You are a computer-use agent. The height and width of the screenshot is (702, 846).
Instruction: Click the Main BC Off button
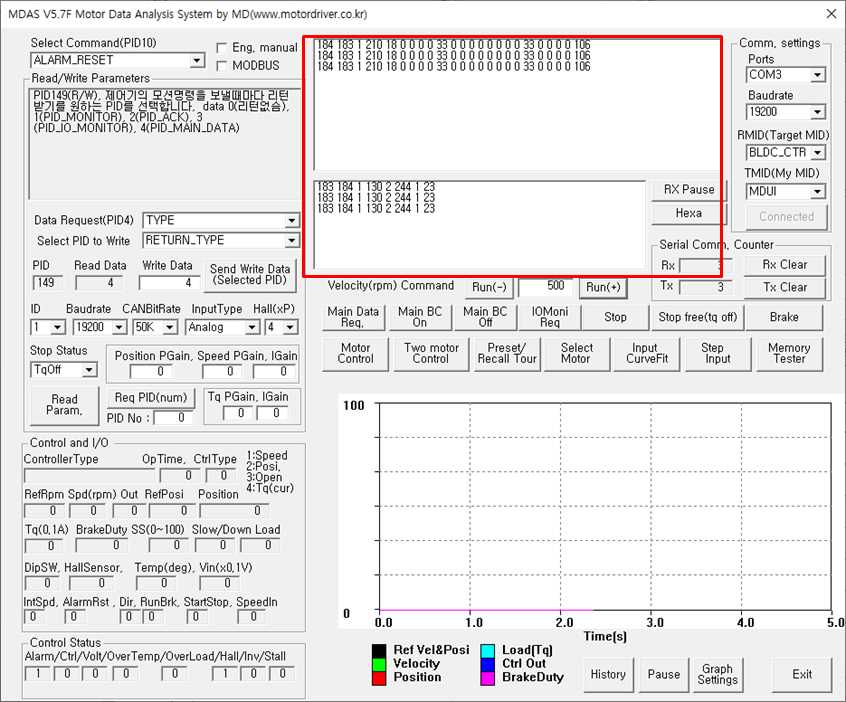coord(486,317)
